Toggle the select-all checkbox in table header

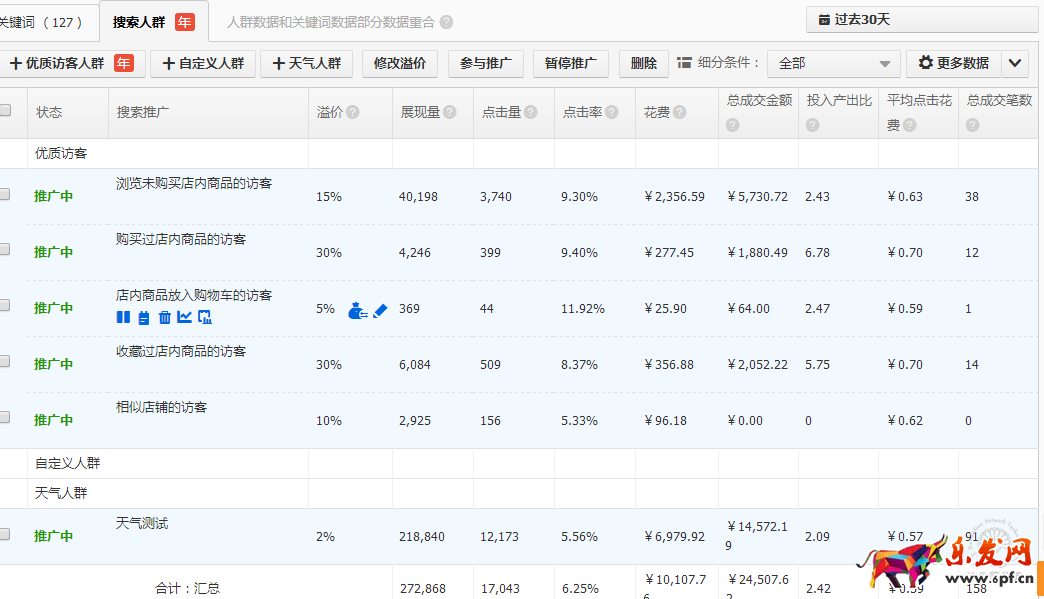[x=4, y=111]
